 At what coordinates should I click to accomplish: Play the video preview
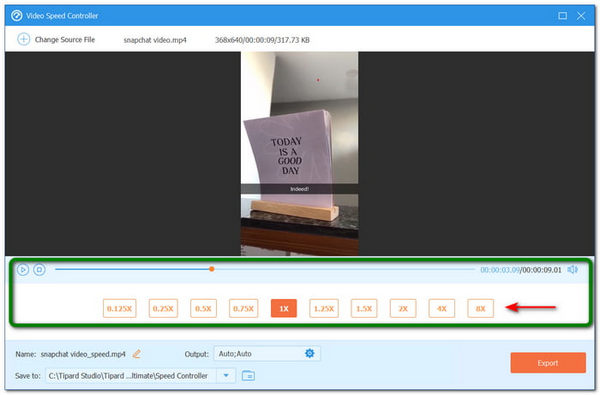pos(23,270)
